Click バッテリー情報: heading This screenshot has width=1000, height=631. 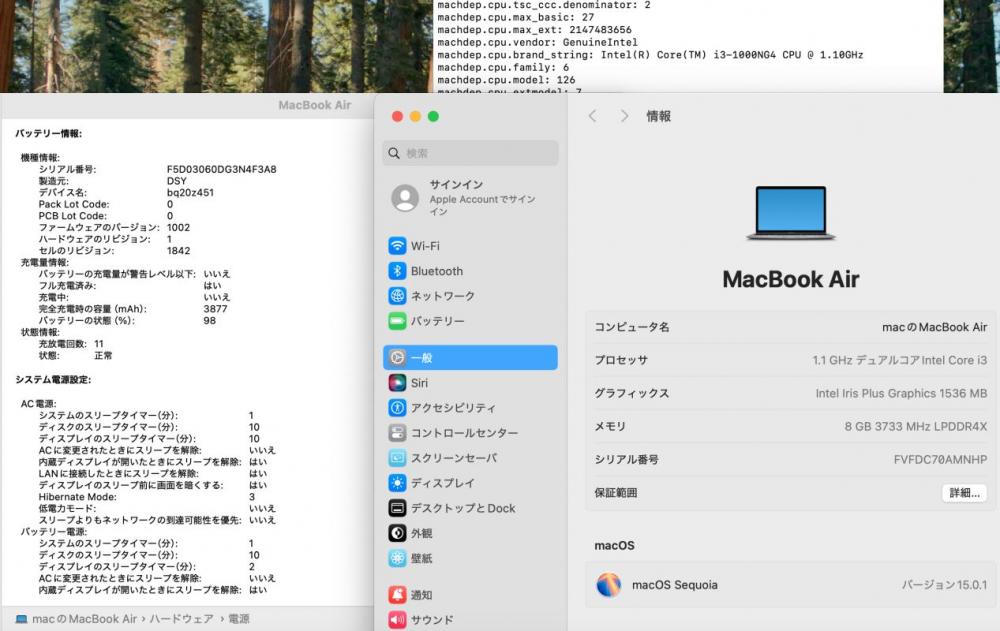coord(48,133)
